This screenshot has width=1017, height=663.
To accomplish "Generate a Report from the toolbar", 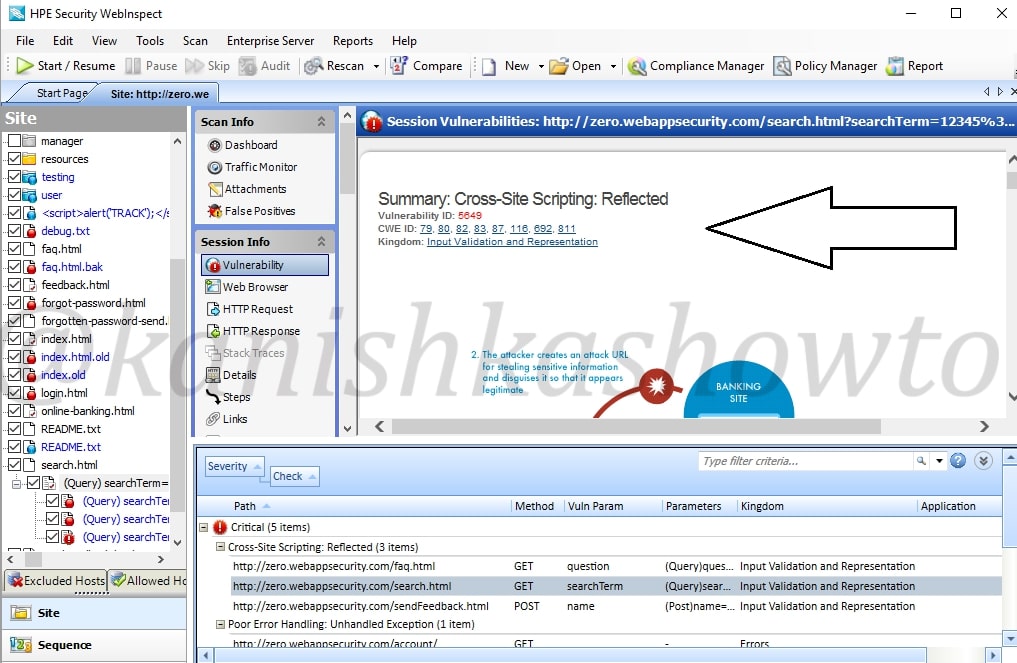I will point(915,66).
